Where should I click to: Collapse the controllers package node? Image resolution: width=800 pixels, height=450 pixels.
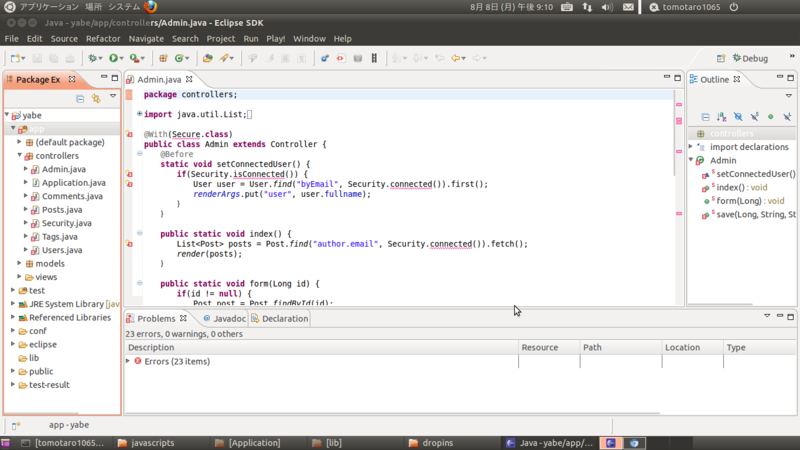point(19,155)
